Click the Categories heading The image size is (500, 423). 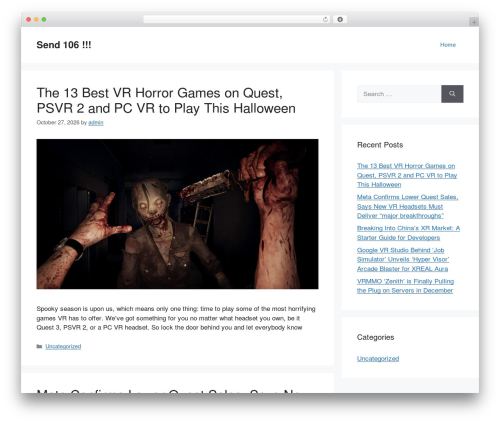pos(375,337)
